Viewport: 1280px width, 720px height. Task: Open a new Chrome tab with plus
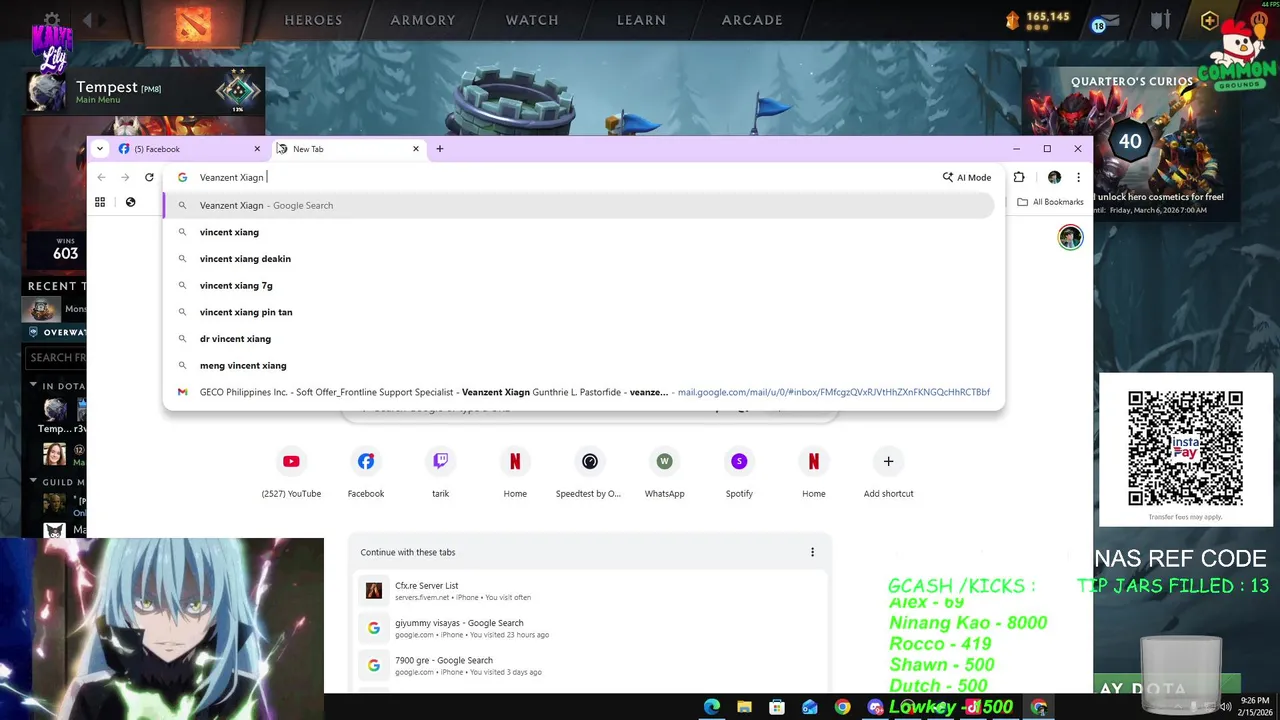click(439, 149)
